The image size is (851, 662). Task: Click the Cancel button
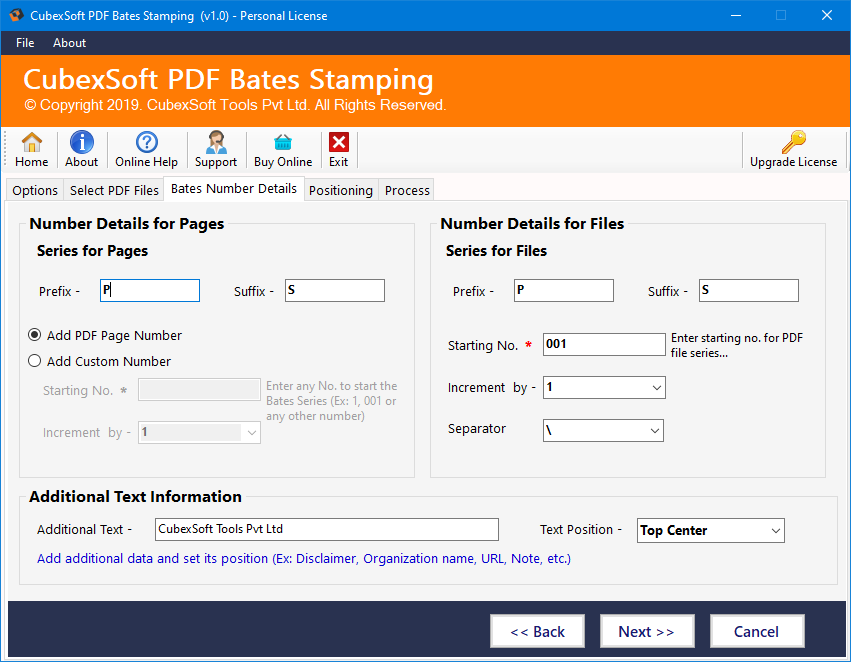tap(757, 631)
